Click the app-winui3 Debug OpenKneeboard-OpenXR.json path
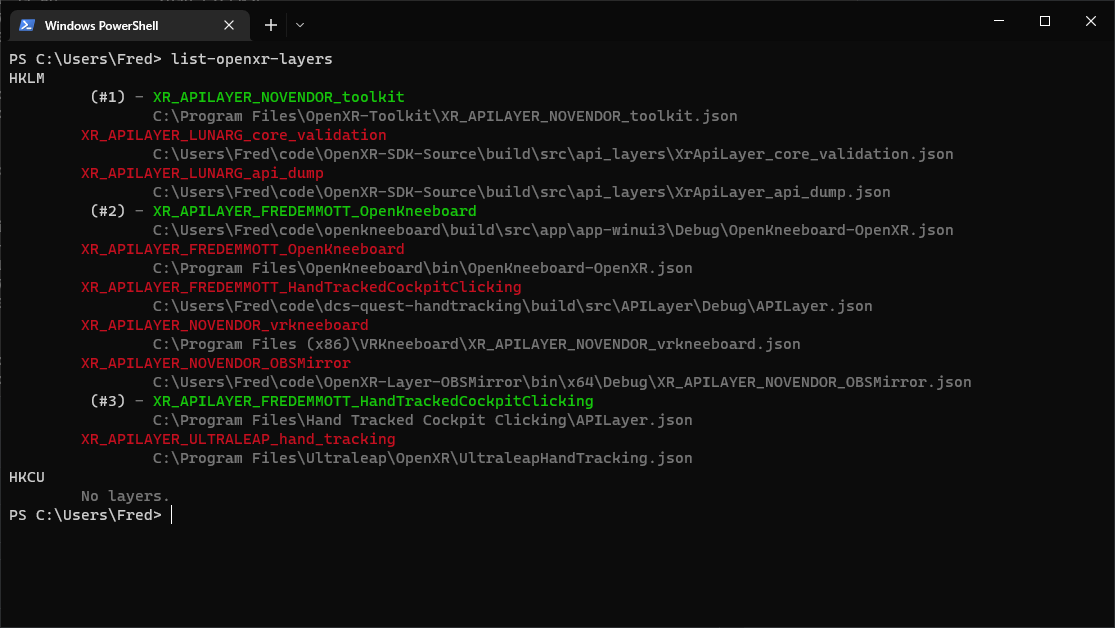Screen dimensions: 1115x628 pos(553,230)
